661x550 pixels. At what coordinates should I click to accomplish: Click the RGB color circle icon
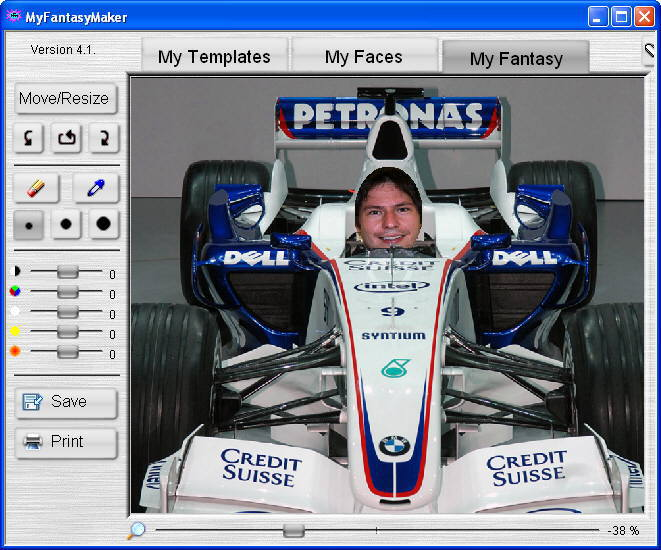(x=15, y=291)
